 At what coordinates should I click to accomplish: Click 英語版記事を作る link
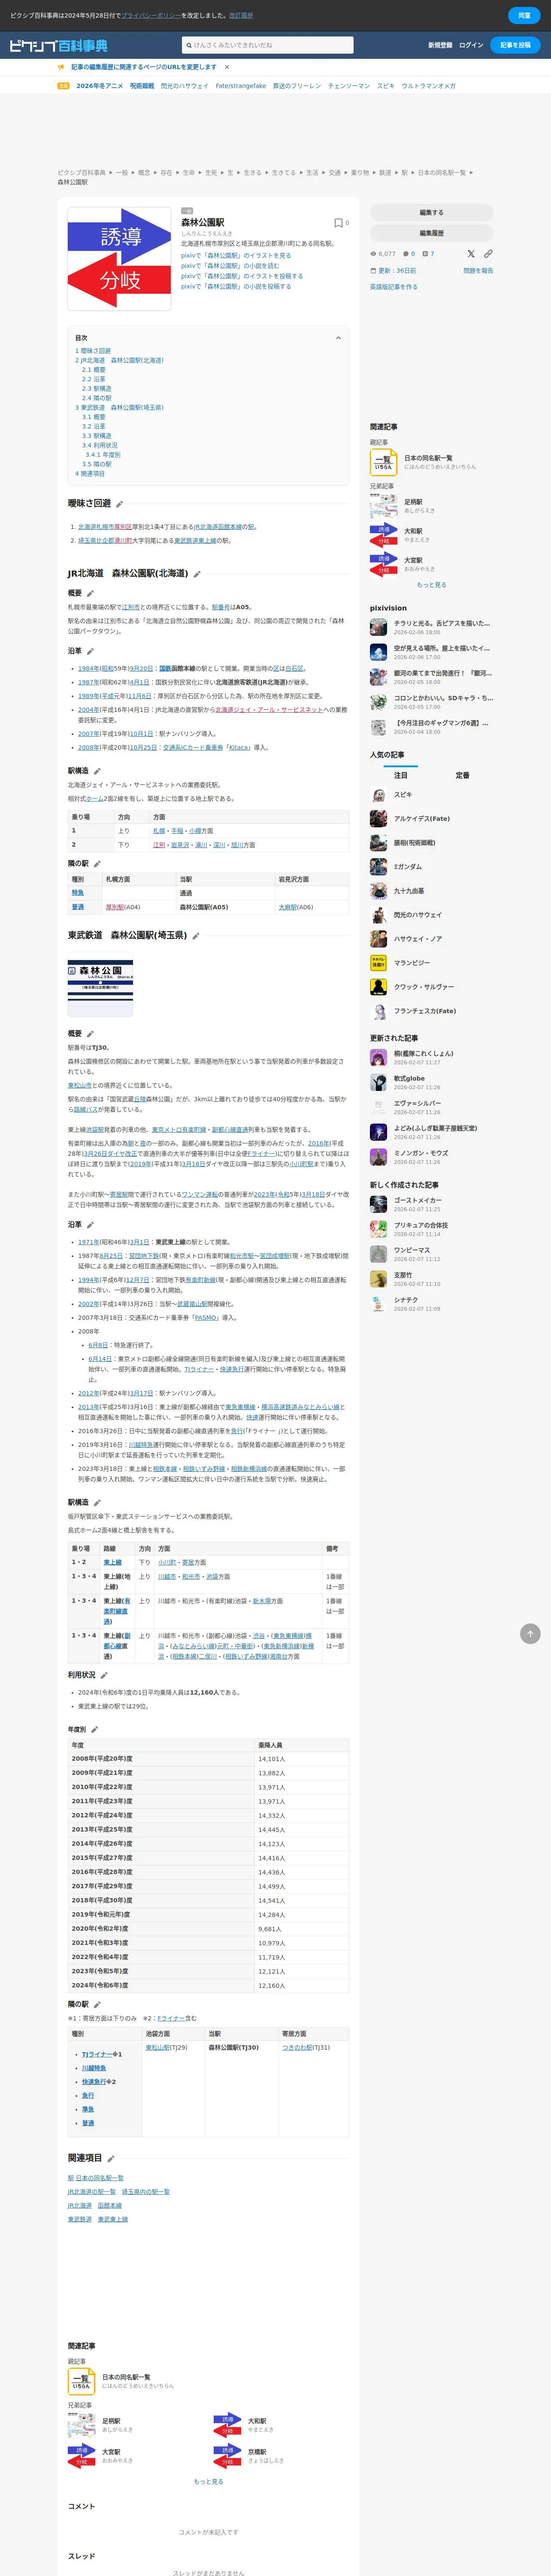tap(394, 287)
